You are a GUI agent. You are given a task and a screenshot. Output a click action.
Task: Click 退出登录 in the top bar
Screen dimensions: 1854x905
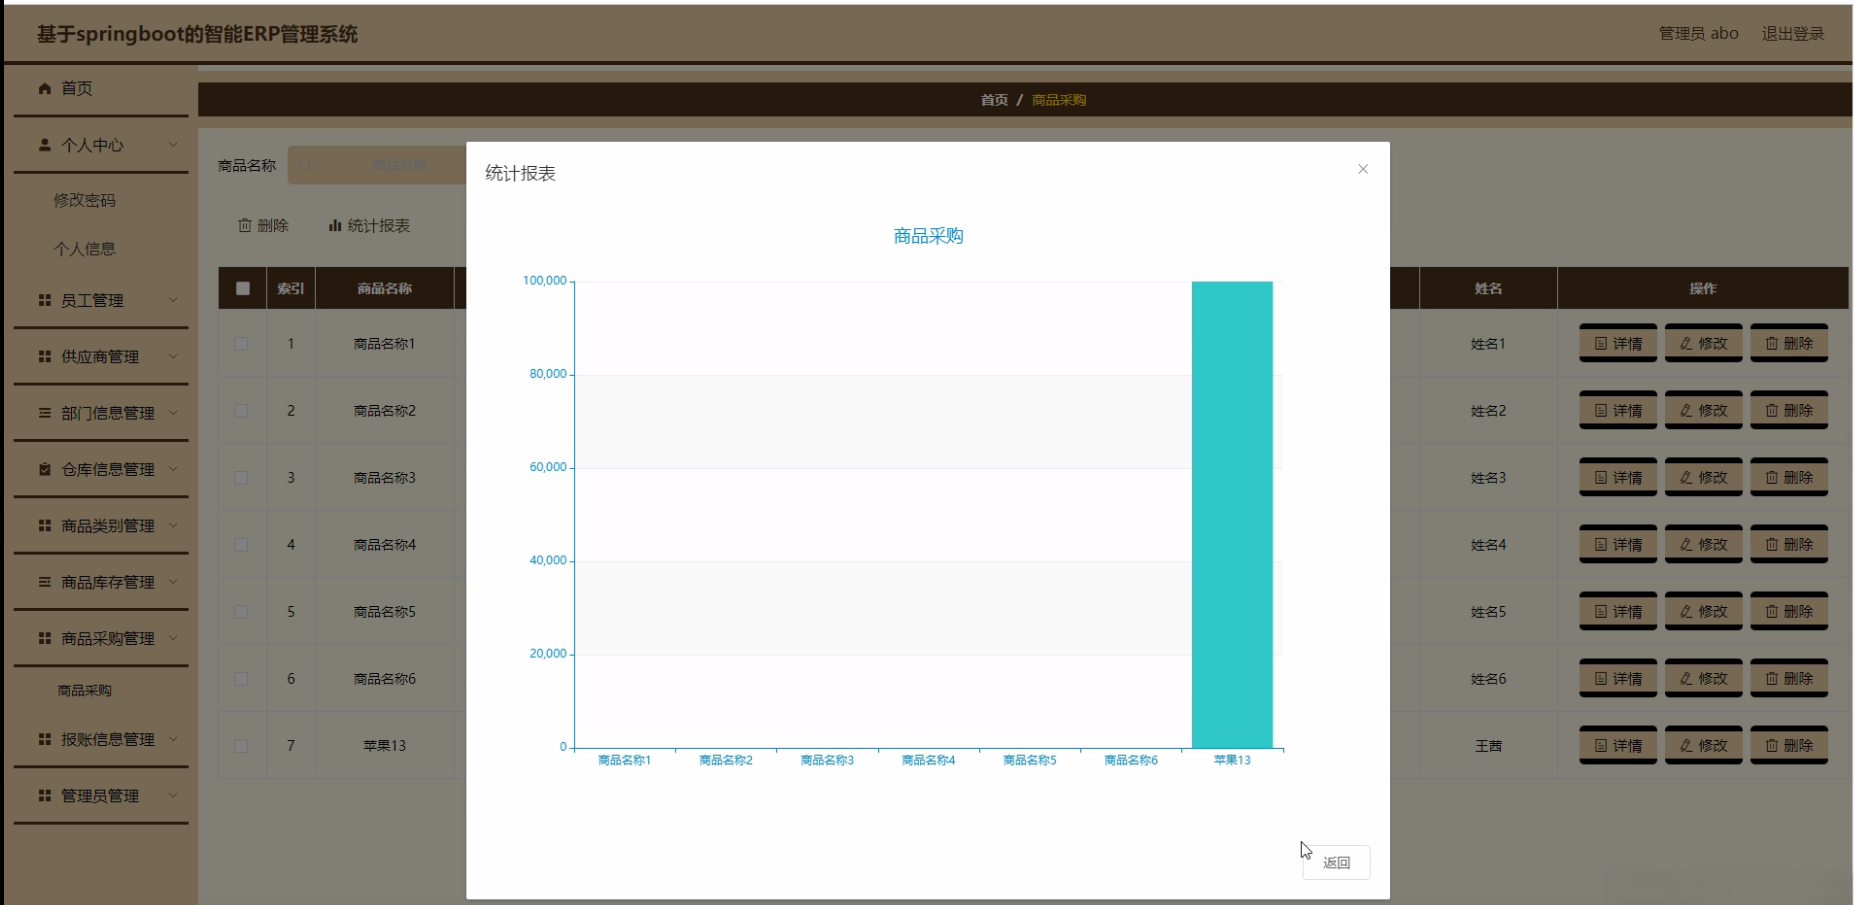click(1794, 32)
